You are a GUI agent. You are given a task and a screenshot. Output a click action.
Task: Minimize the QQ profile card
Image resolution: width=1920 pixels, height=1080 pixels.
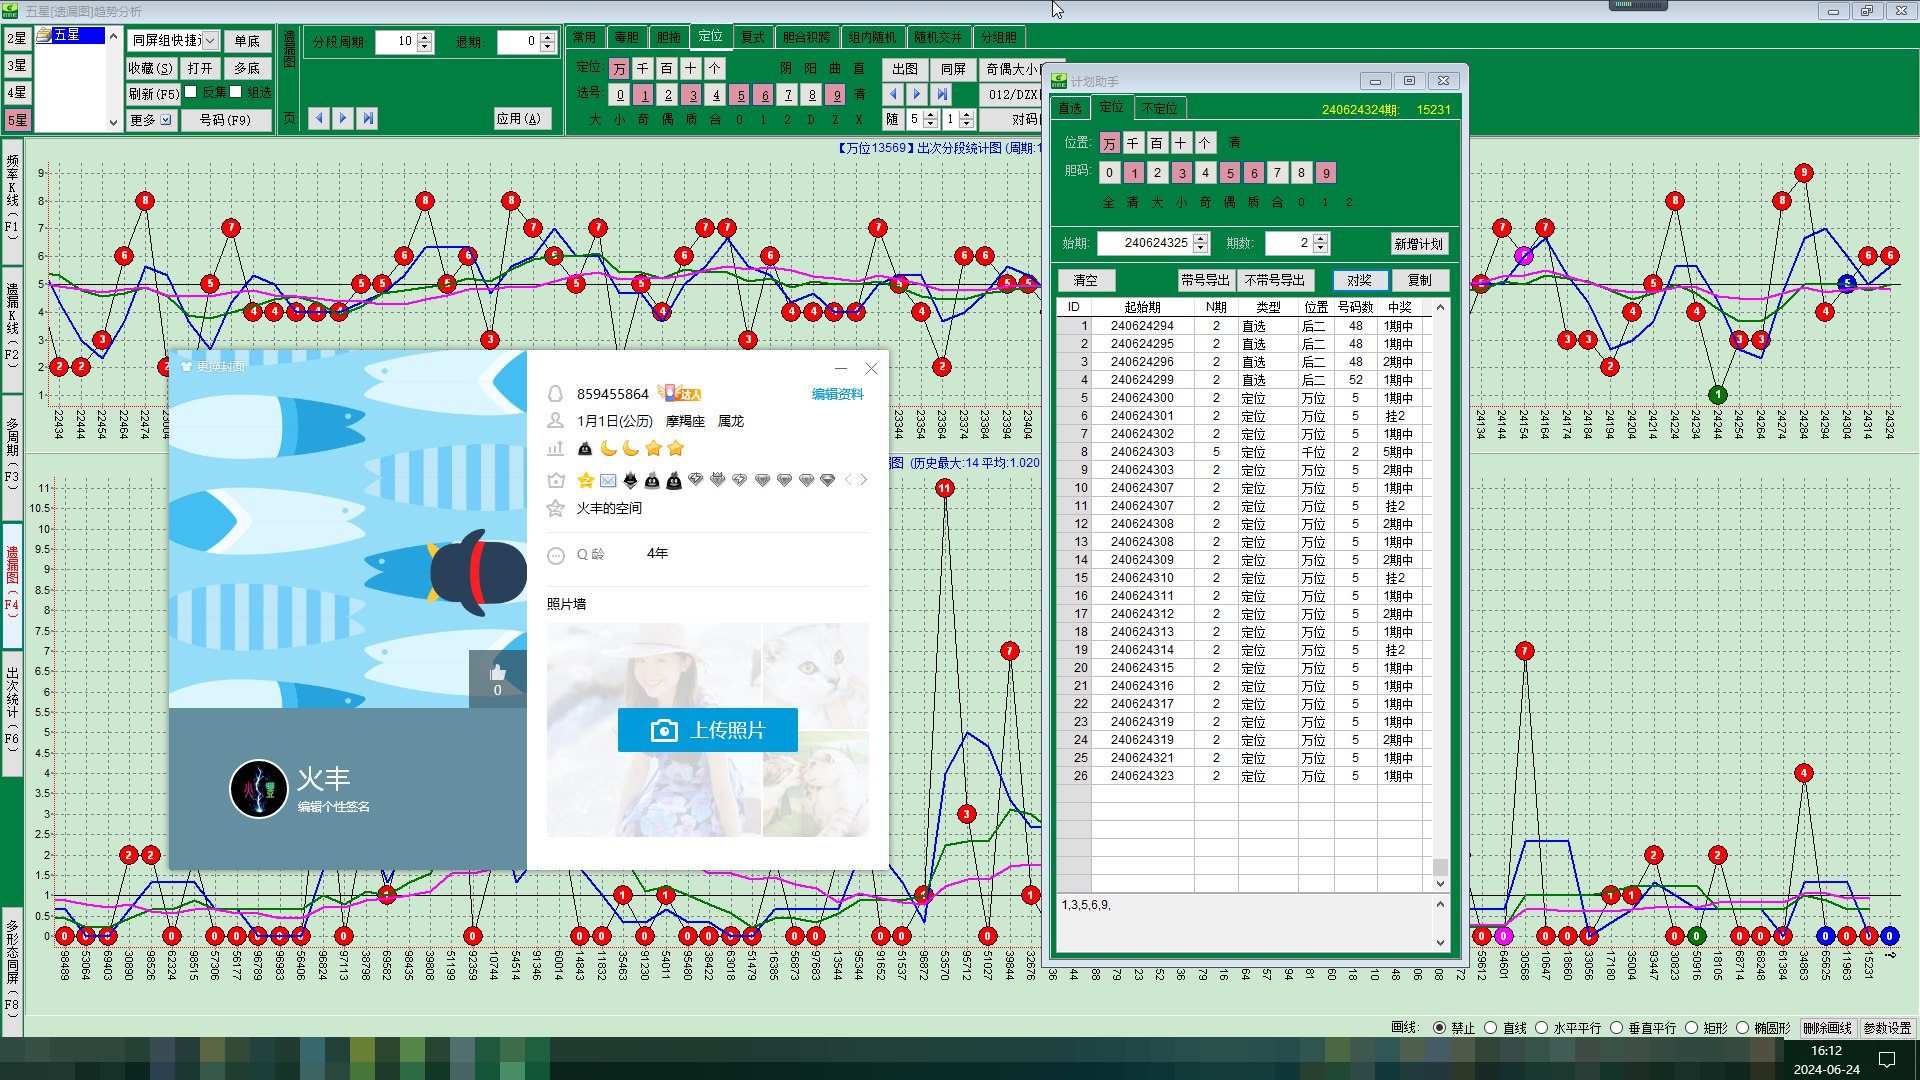point(841,368)
